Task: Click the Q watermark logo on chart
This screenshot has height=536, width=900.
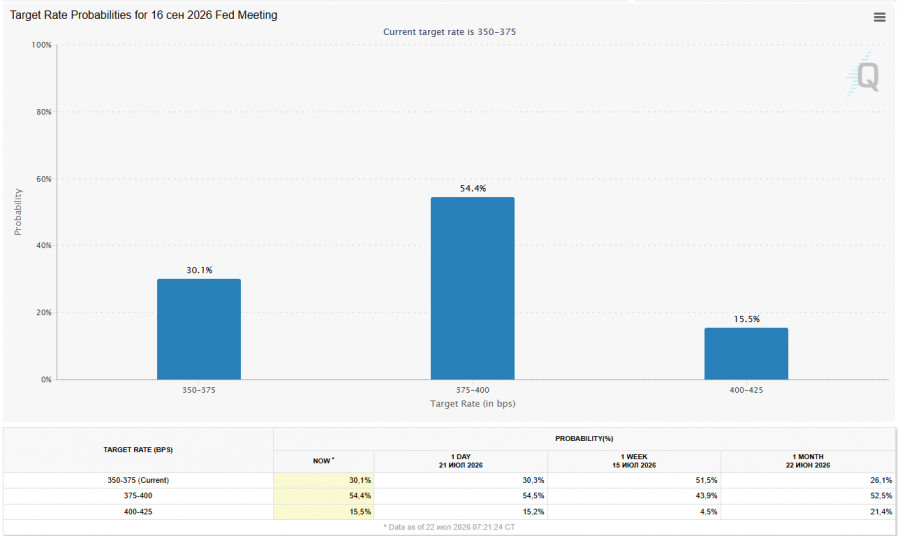Action: point(863,75)
